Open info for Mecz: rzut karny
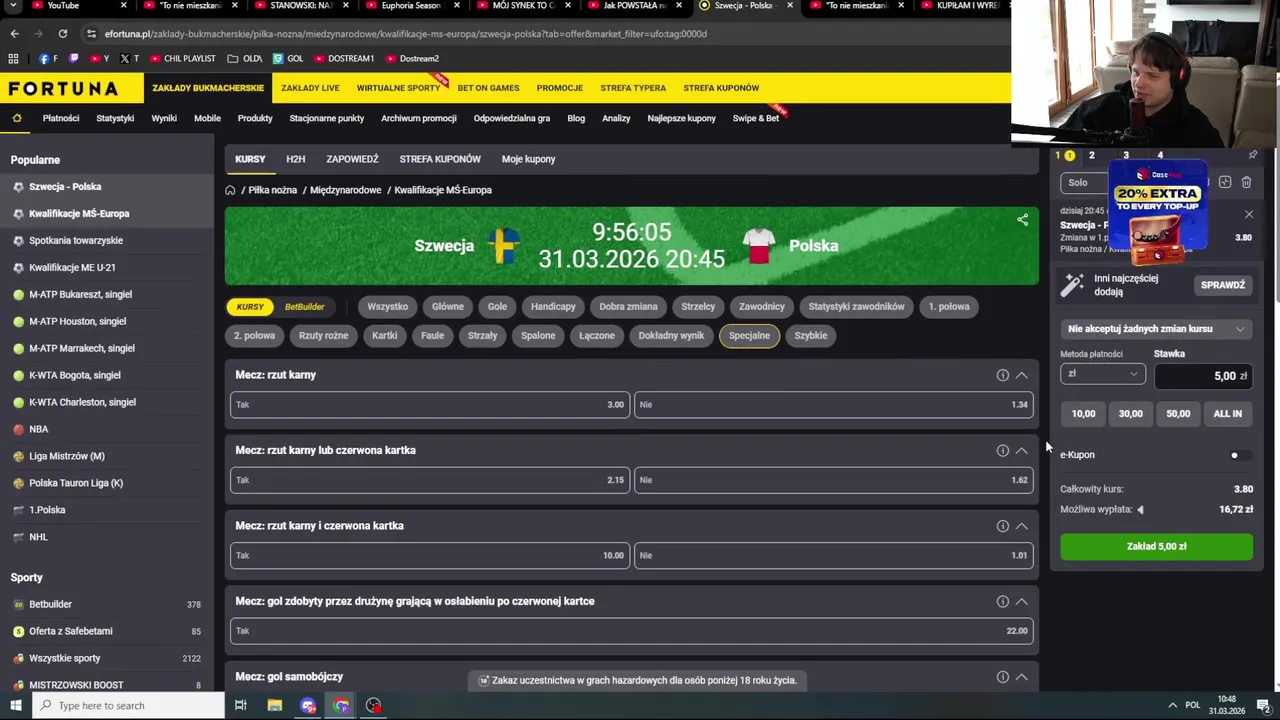This screenshot has width=1280, height=720. click(x=1002, y=375)
